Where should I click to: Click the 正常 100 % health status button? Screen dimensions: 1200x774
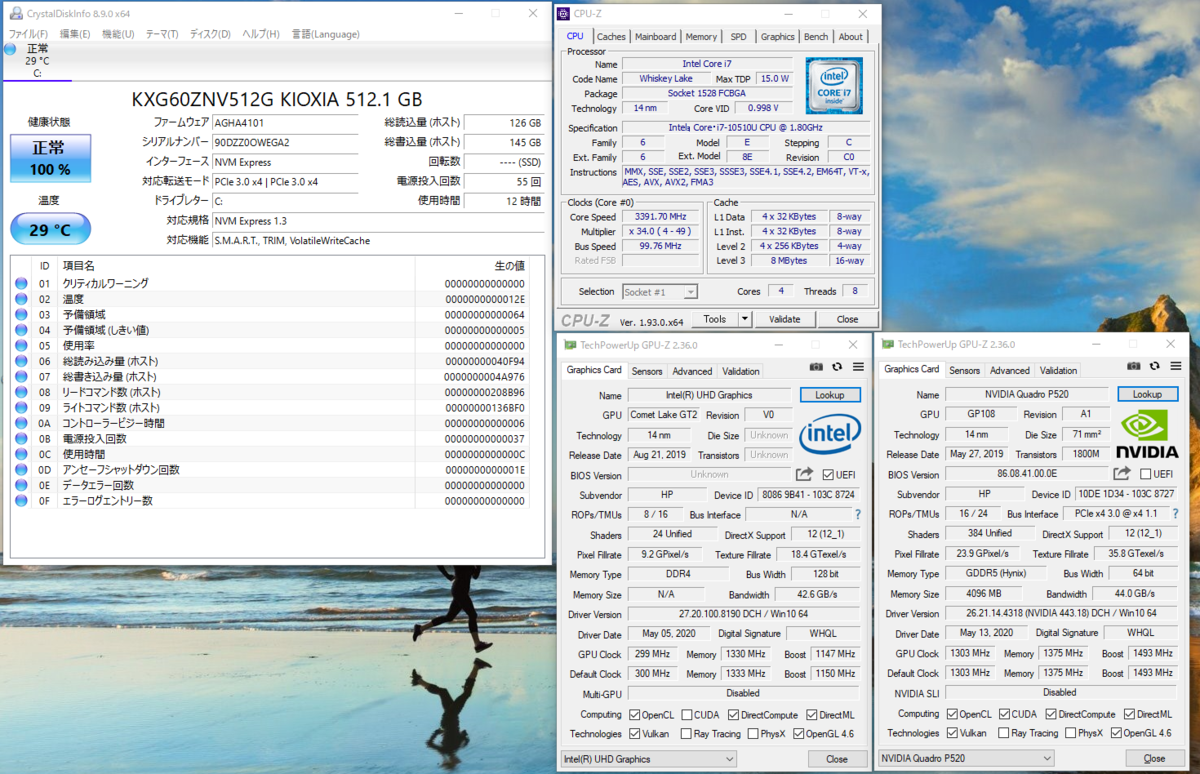coord(50,159)
